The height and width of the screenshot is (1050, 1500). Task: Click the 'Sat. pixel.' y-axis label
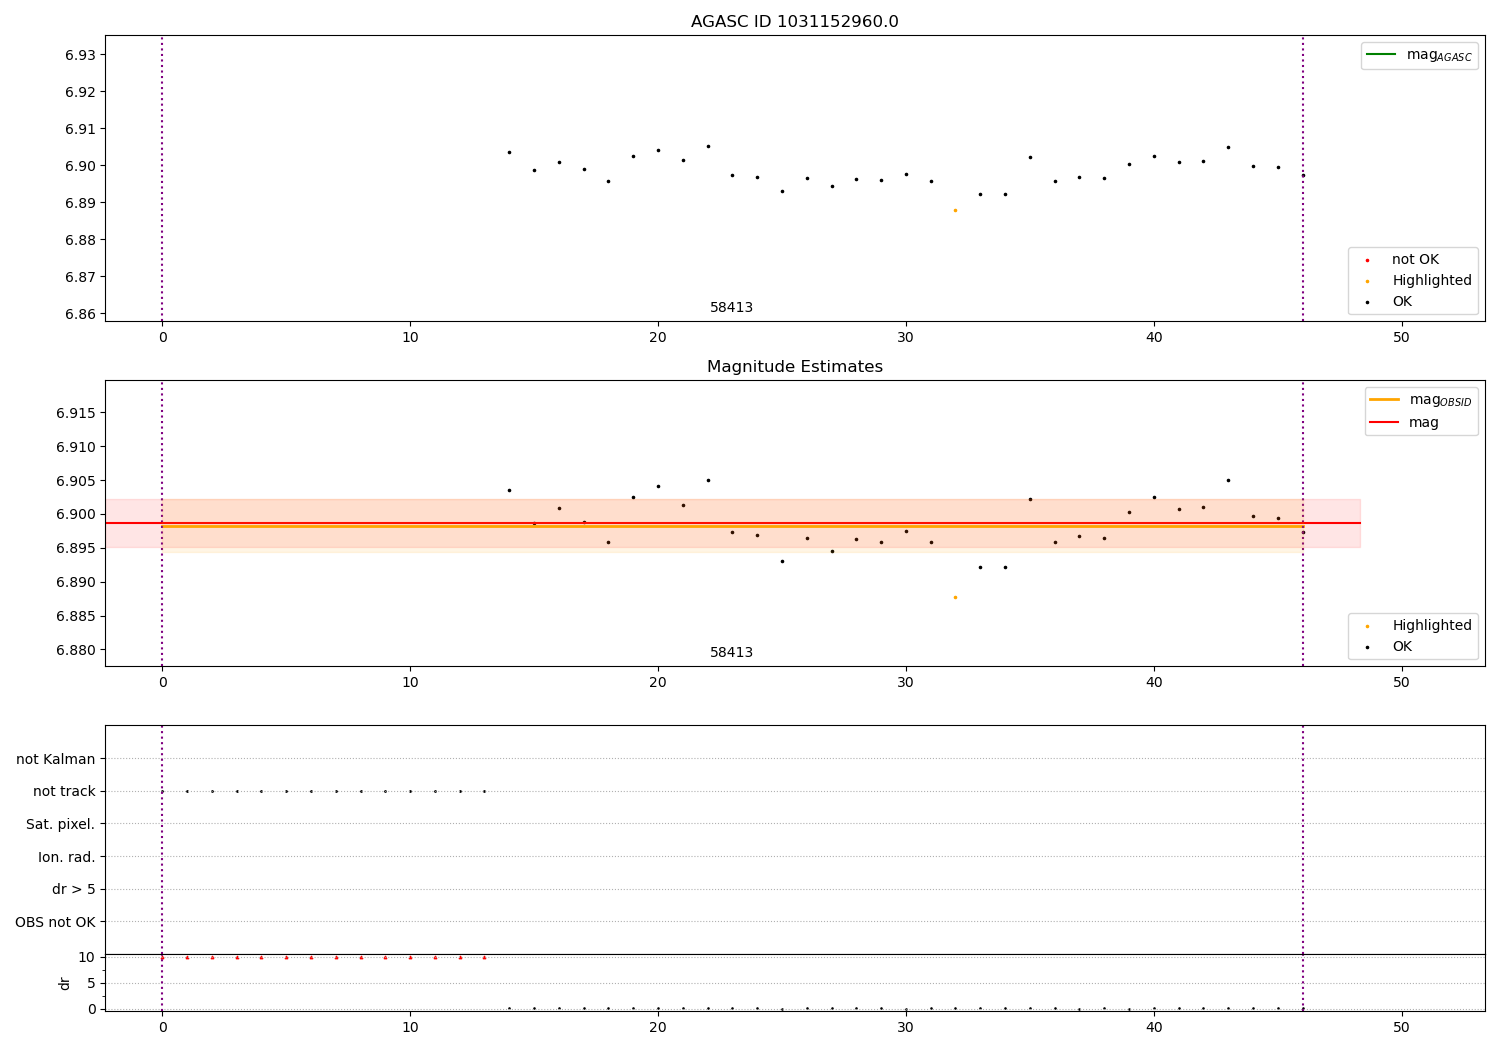pyautogui.click(x=60, y=825)
